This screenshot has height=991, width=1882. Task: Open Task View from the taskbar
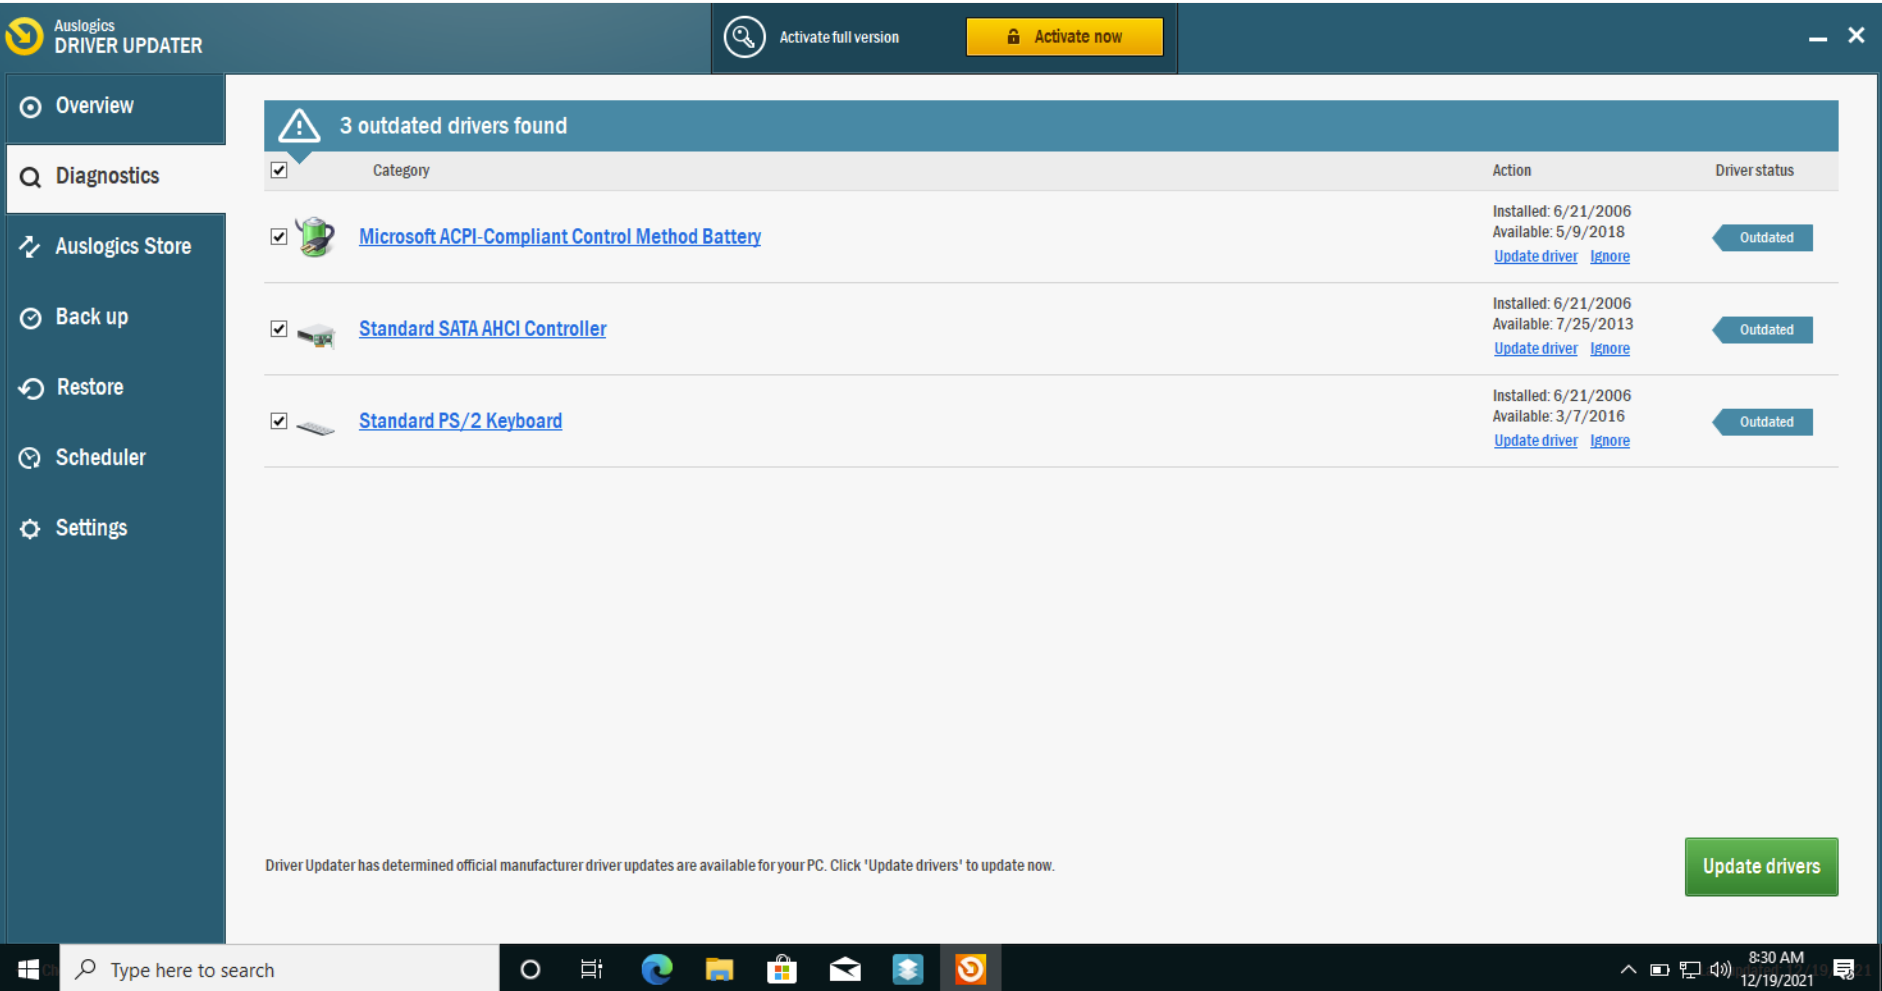592,969
